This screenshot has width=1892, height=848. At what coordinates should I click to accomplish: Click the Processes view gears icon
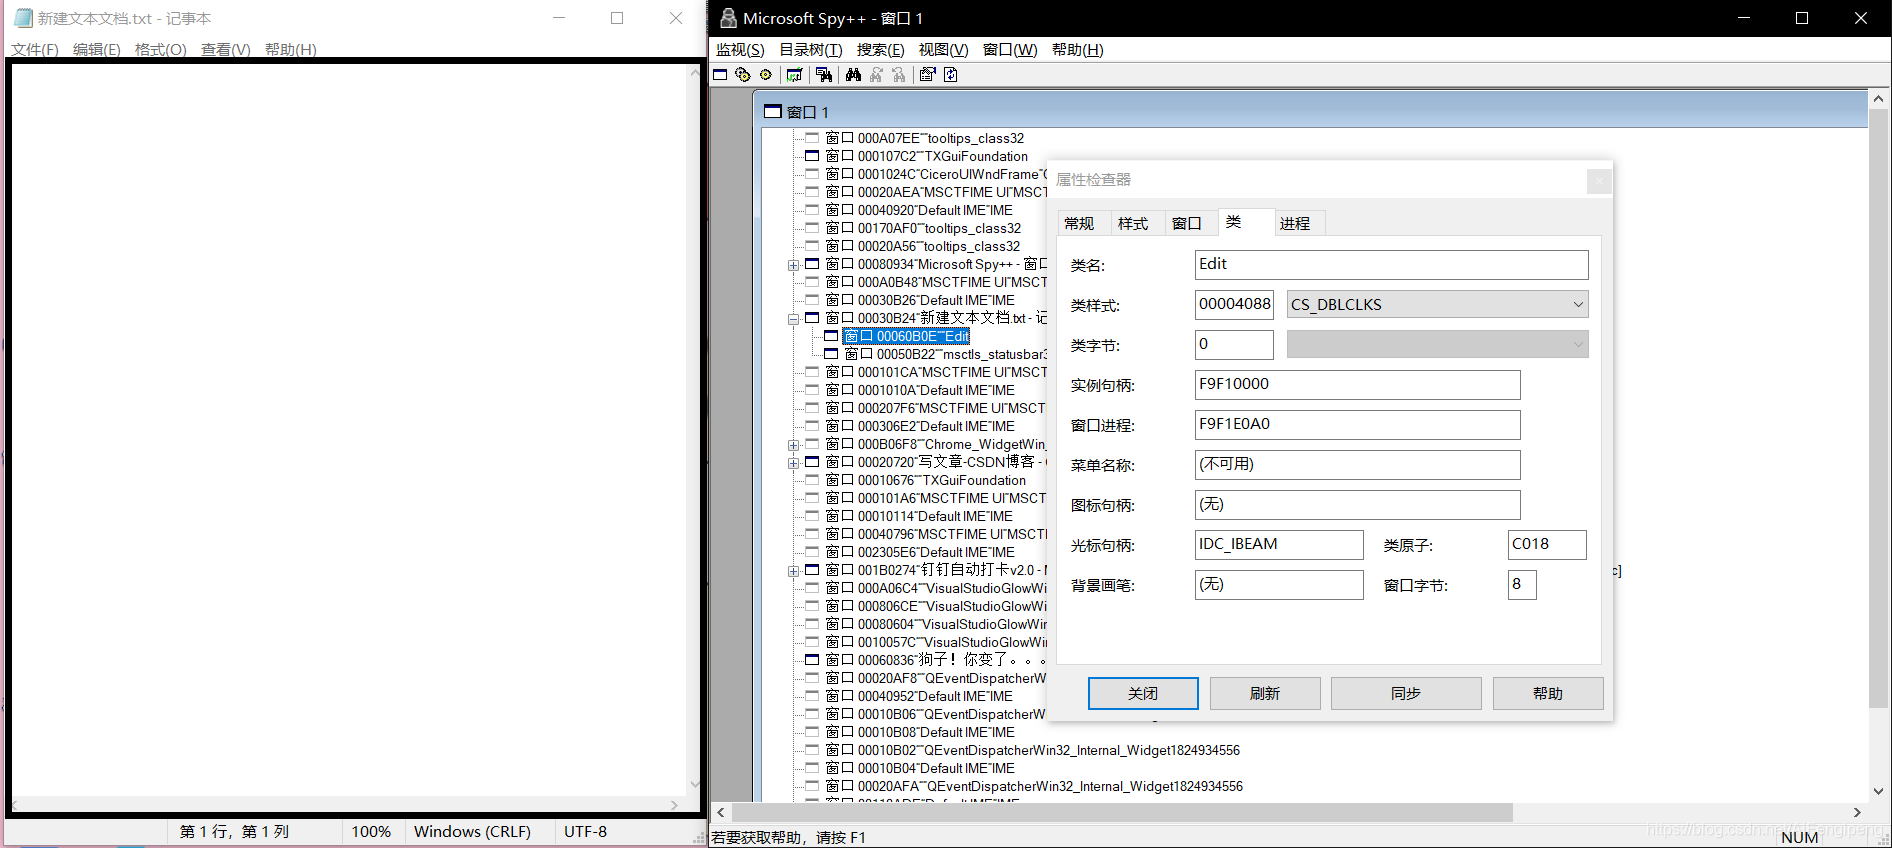click(x=743, y=75)
